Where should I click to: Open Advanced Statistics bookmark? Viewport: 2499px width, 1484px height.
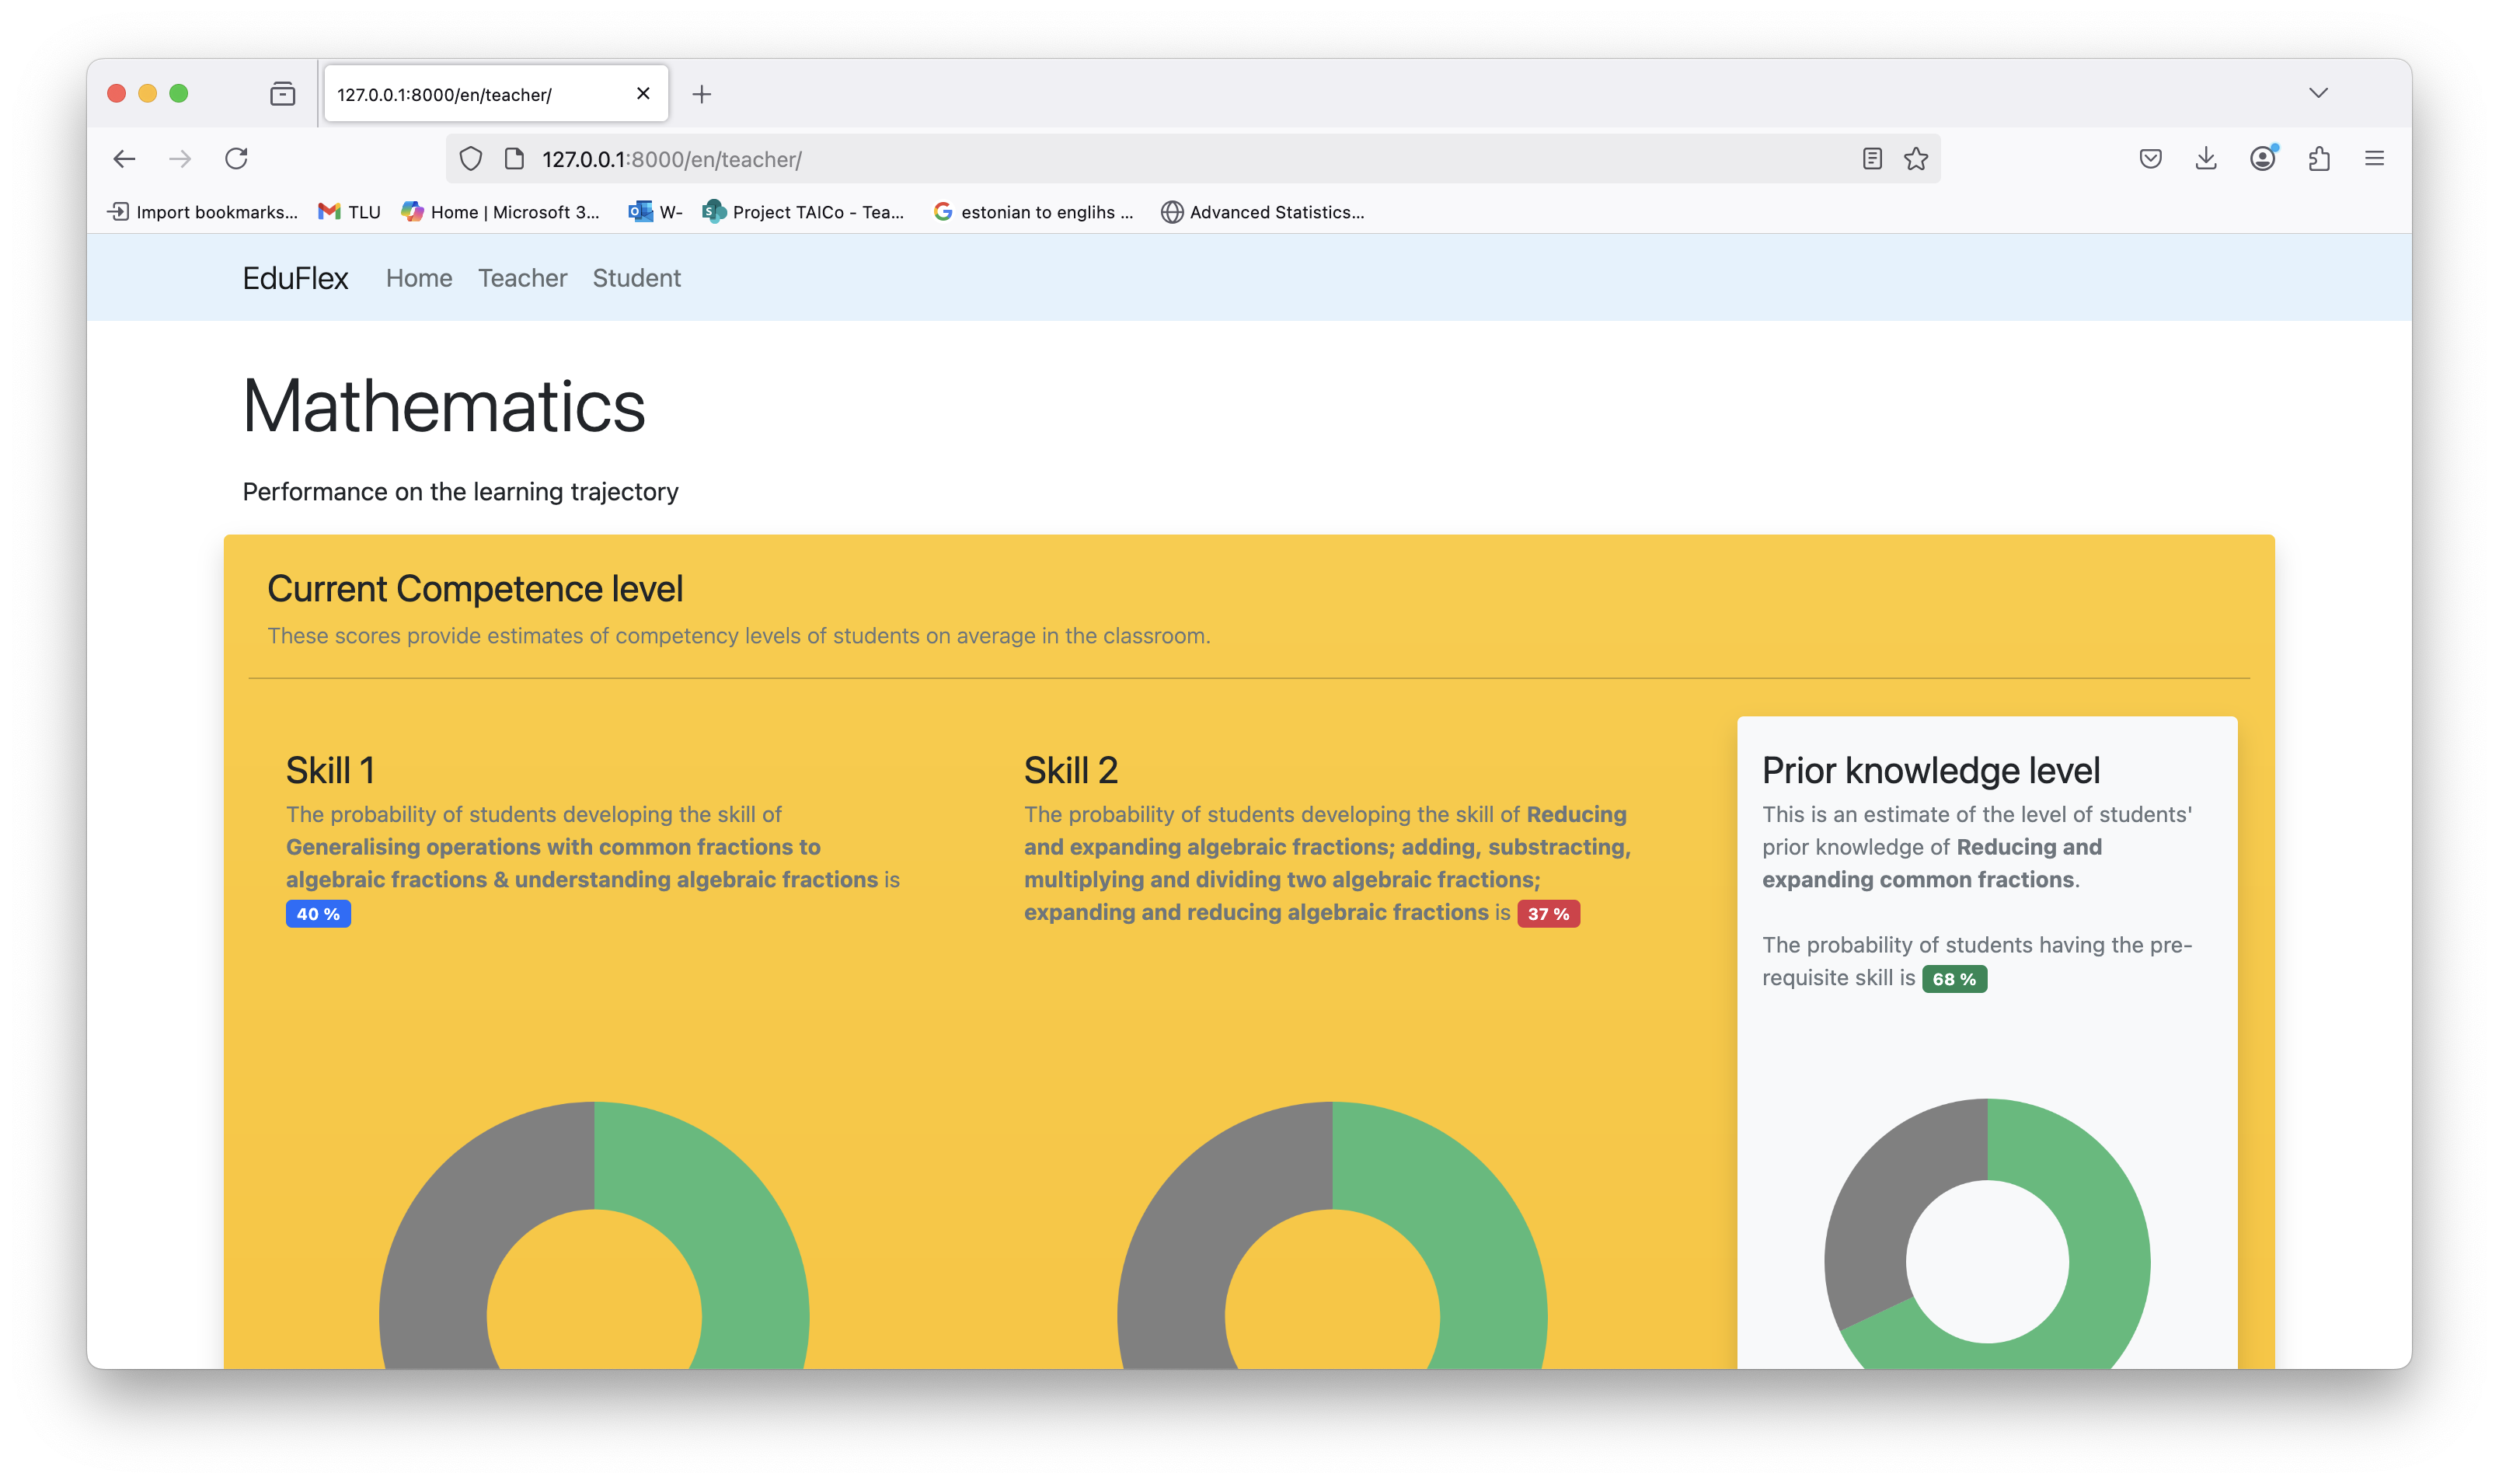[1262, 212]
